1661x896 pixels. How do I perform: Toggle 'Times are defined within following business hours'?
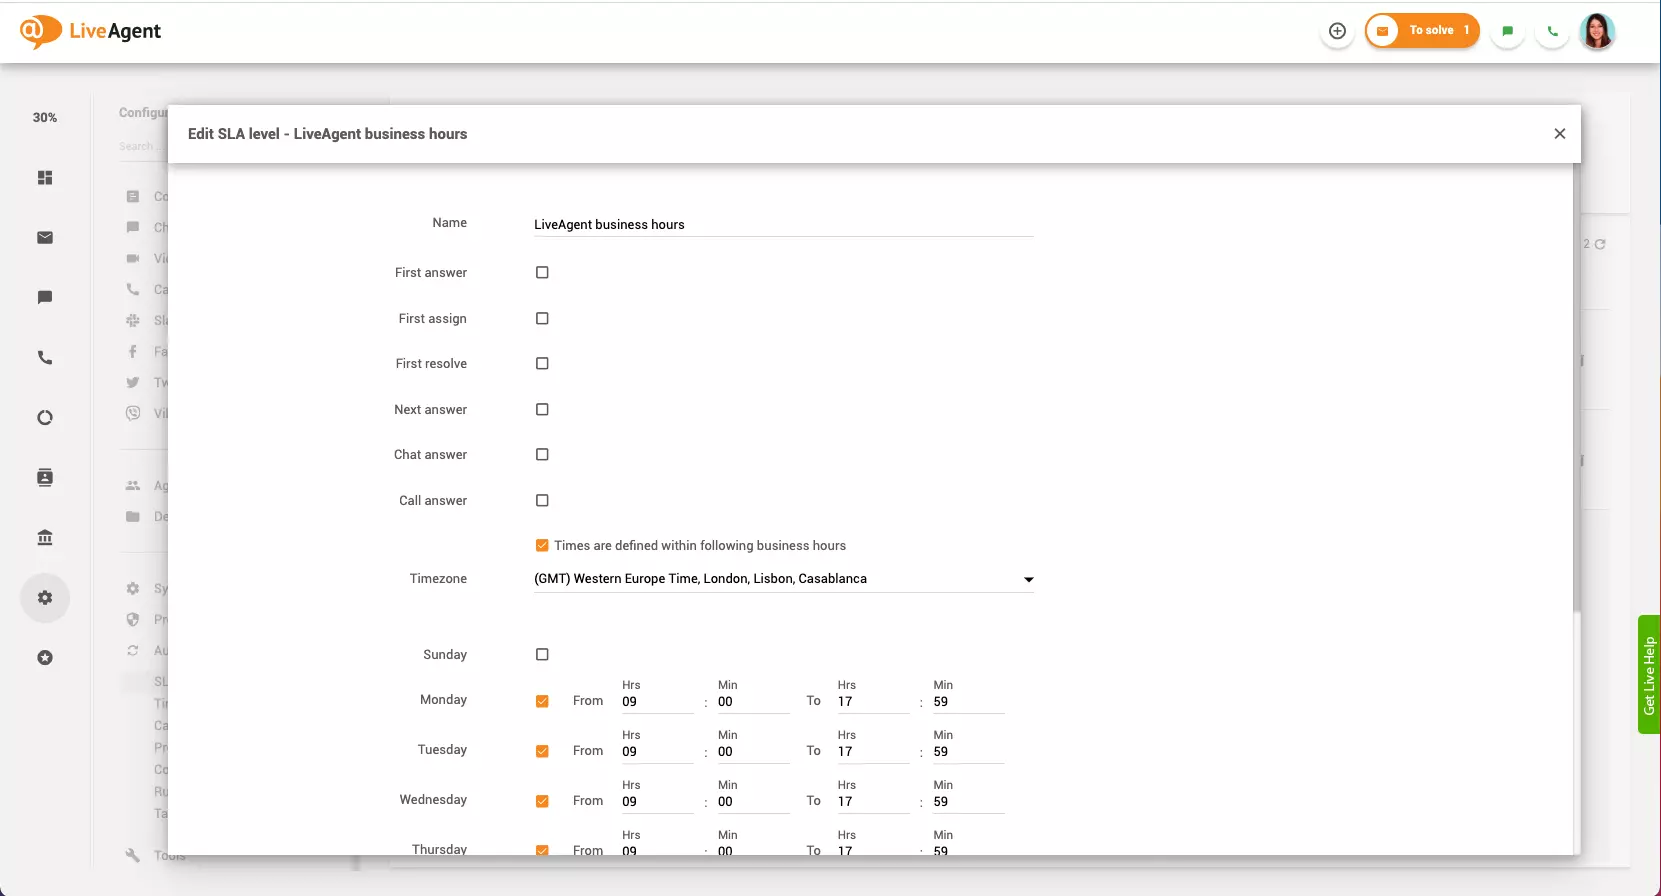[x=542, y=546]
